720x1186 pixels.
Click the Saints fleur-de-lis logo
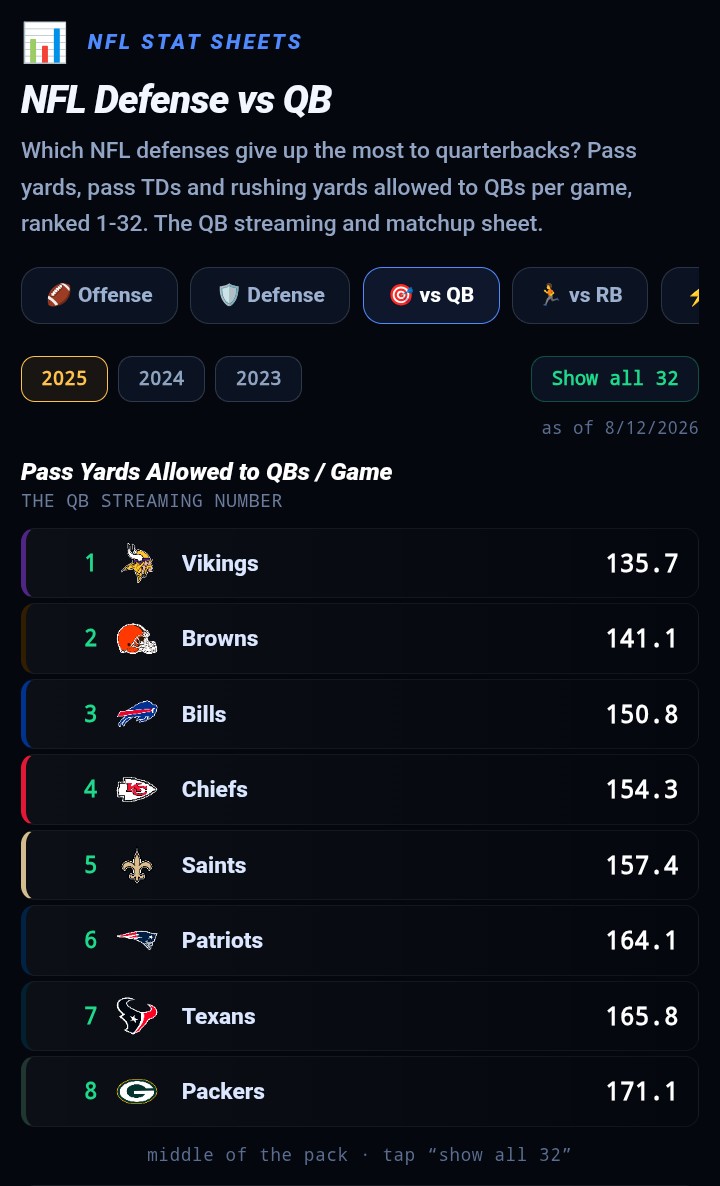[137, 865]
